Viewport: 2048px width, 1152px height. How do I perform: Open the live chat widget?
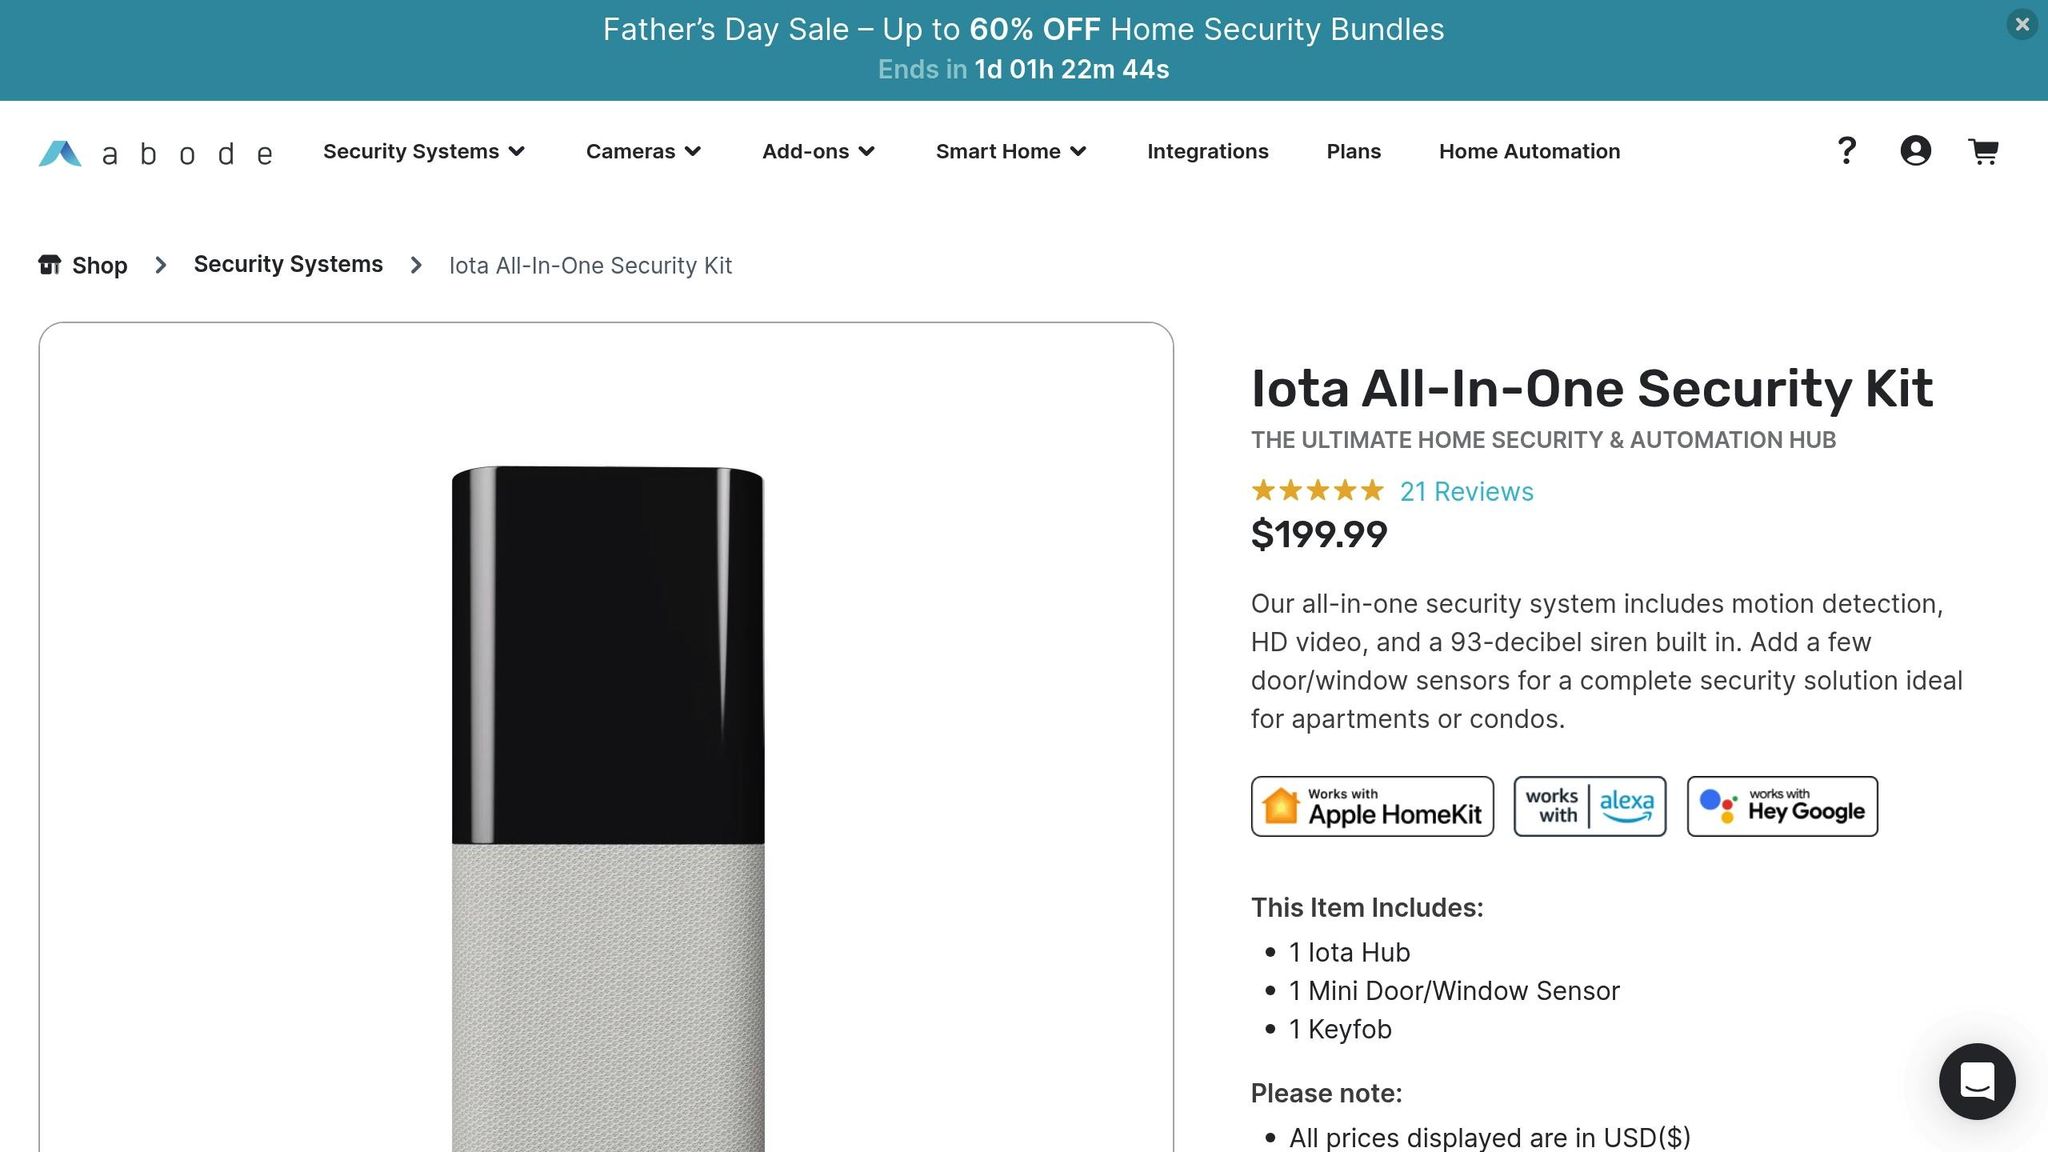point(1976,1081)
